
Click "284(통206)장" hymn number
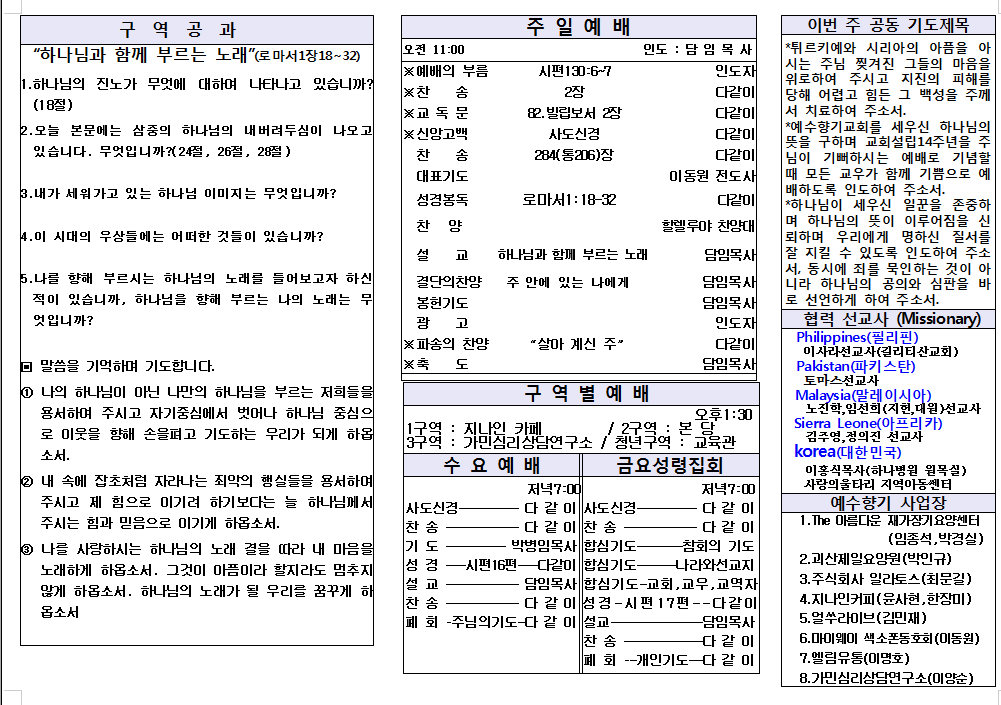point(573,155)
